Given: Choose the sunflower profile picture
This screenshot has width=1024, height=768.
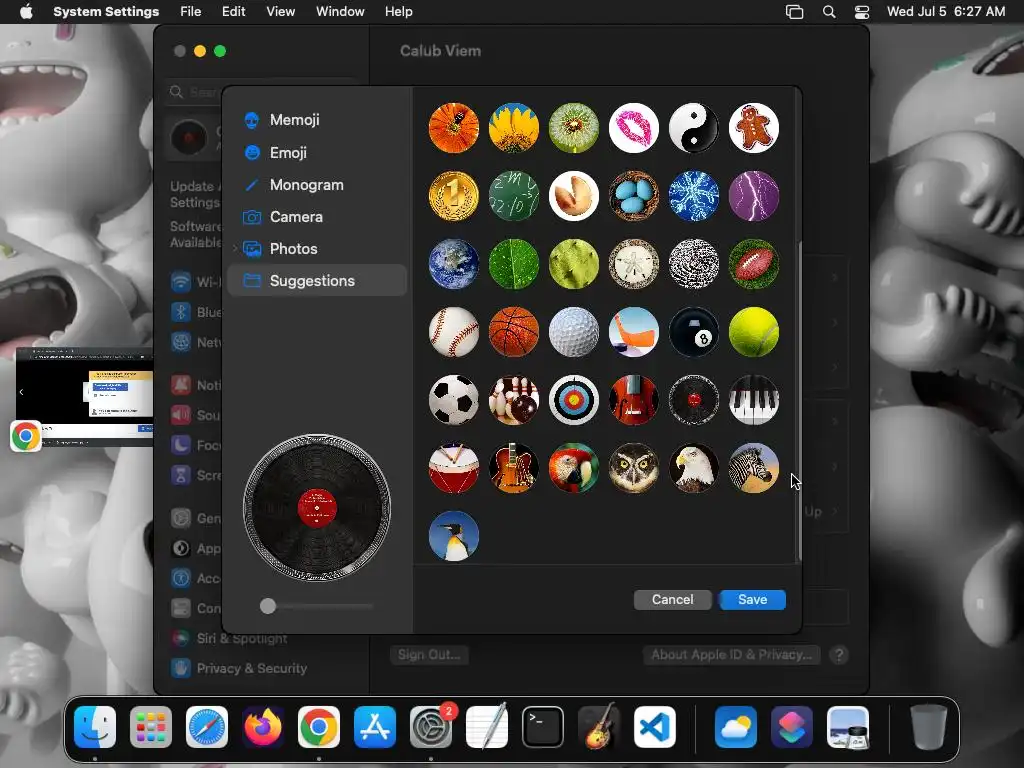Looking at the screenshot, I should [x=514, y=128].
